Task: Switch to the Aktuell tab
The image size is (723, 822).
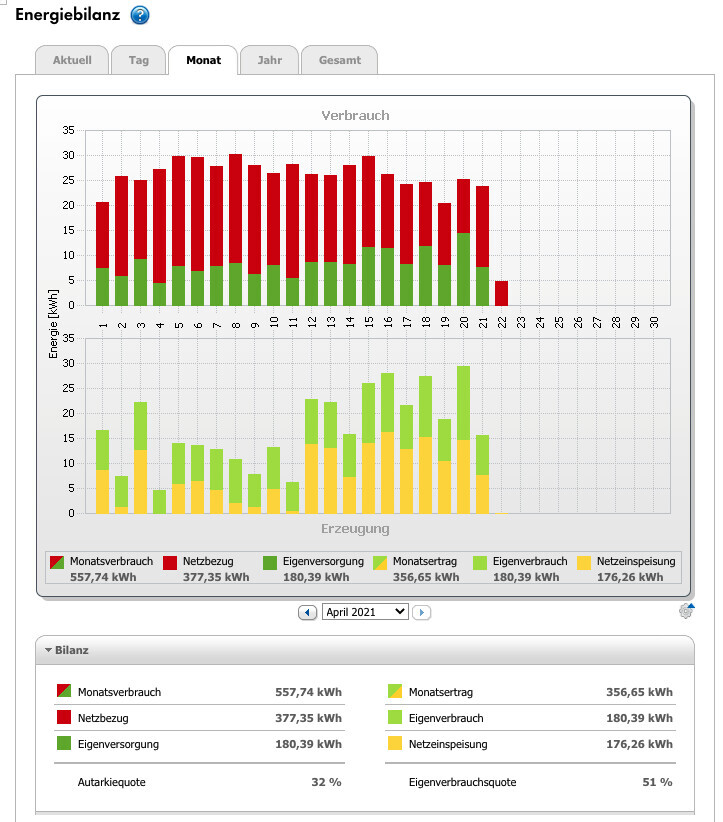Action: pos(72,60)
